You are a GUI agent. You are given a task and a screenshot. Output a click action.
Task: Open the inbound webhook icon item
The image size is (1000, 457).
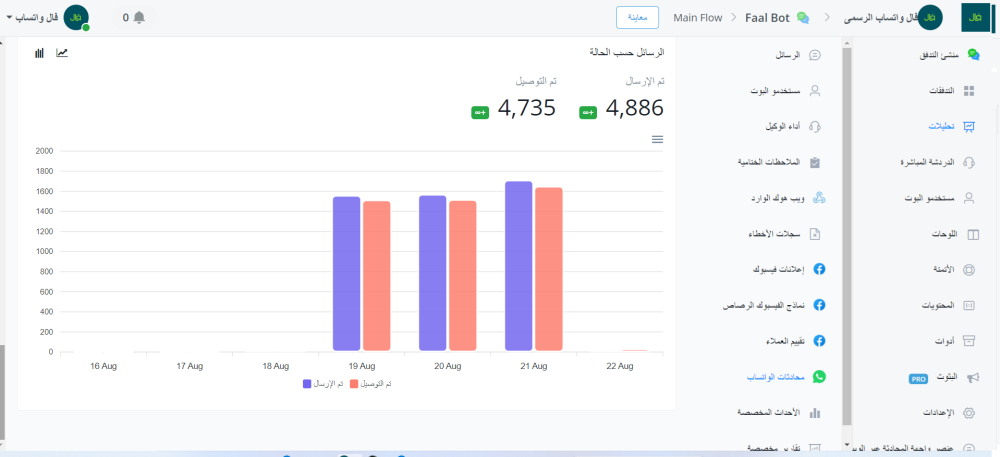coord(818,198)
